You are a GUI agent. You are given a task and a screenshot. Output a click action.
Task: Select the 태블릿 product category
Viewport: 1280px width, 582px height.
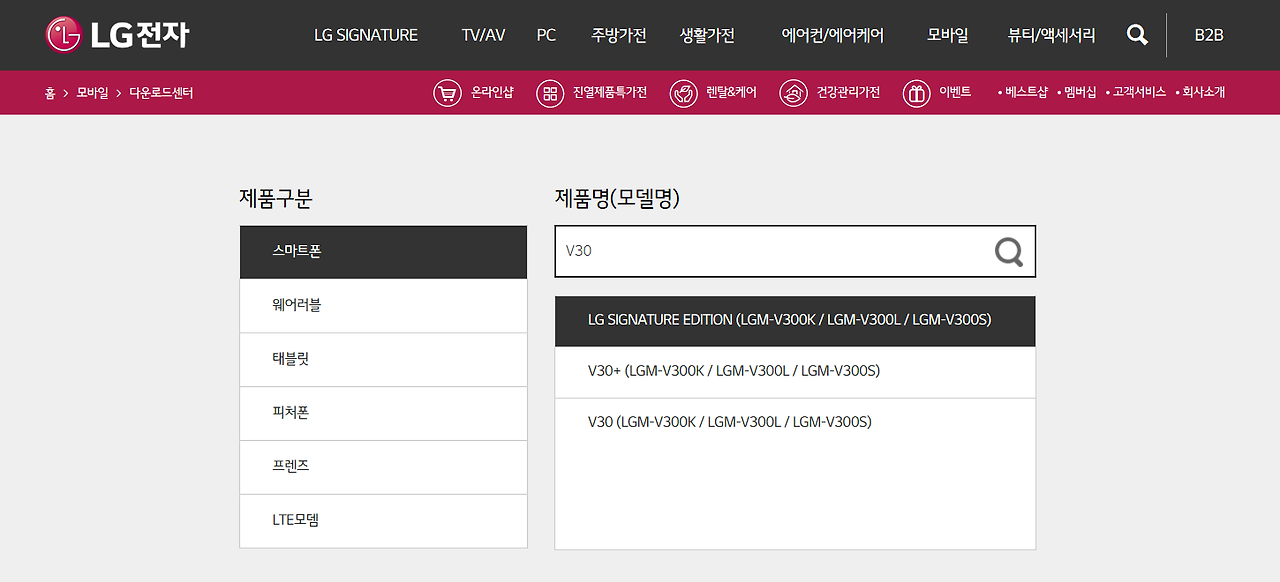pyautogui.click(x=383, y=359)
